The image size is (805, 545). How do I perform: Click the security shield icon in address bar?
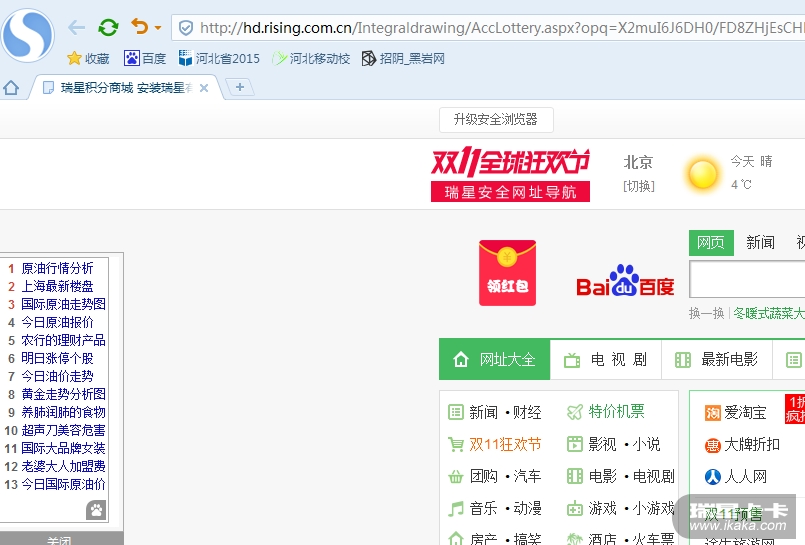pyautogui.click(x=185, y=28)
